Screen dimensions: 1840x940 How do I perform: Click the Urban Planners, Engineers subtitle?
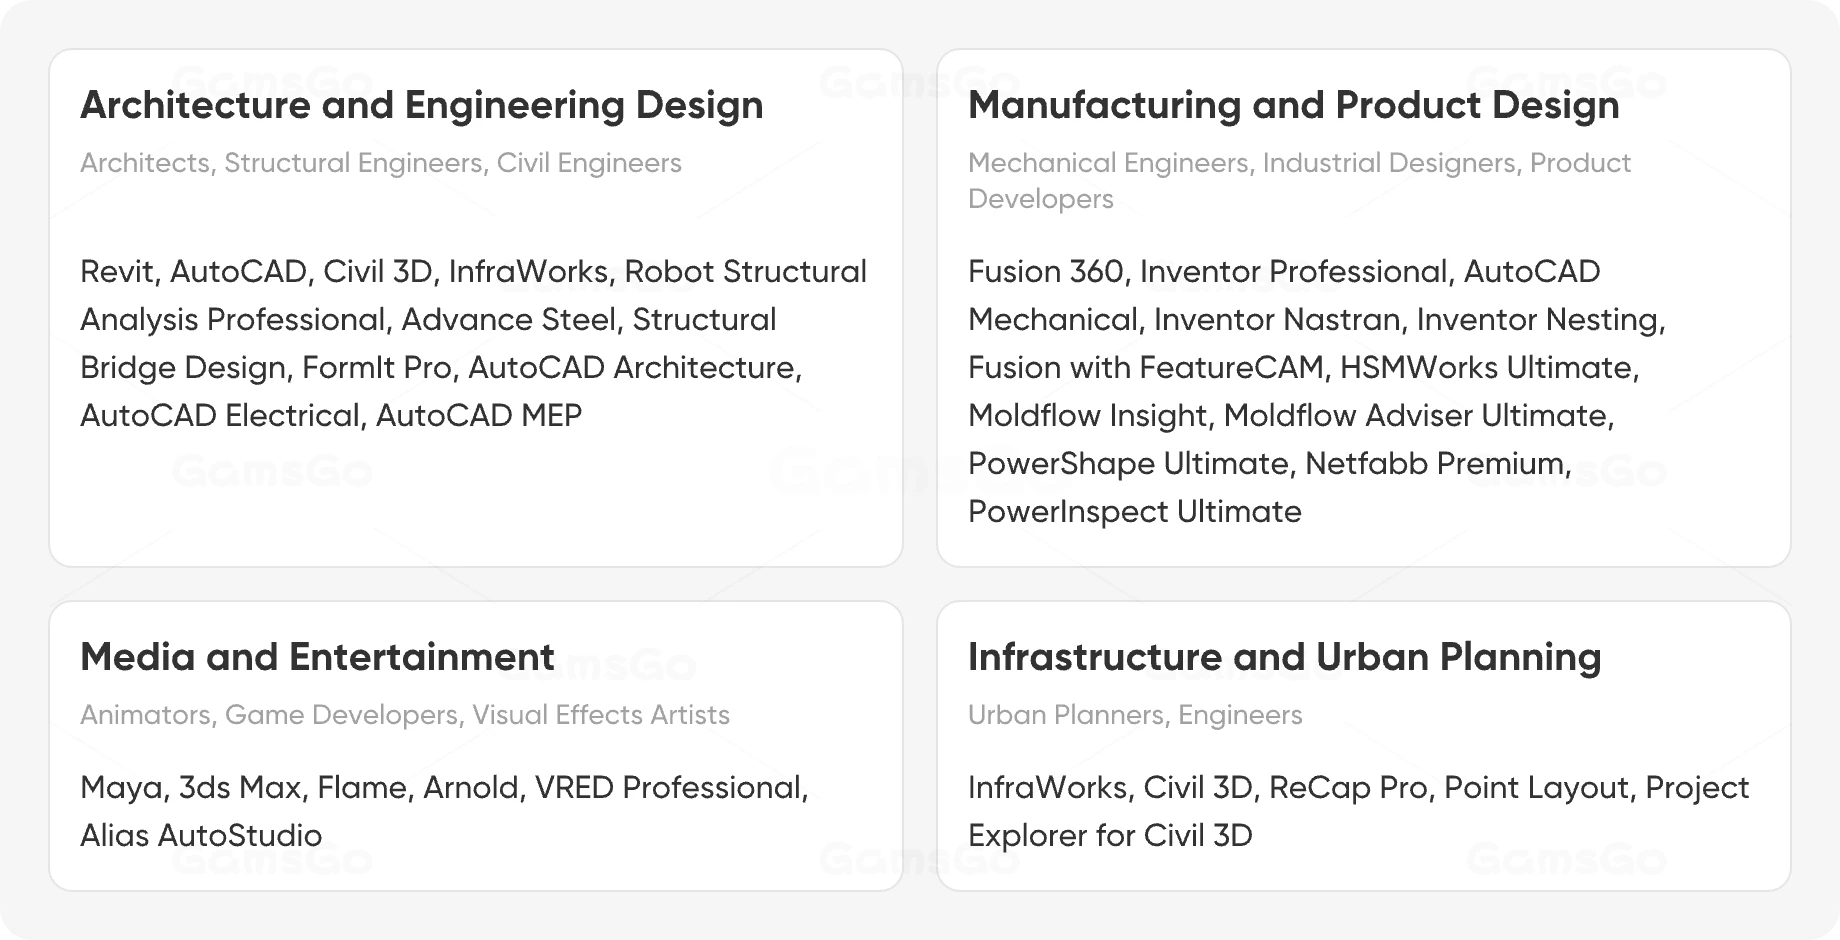[1135, 715]
